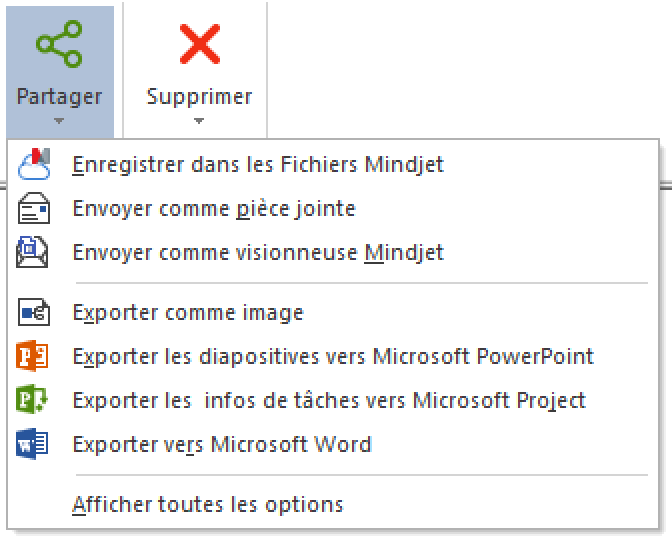Image resolution: width=672 pixels, height=540 pixels.
Task: Open Afficher toutes les options
Action: 208,504
